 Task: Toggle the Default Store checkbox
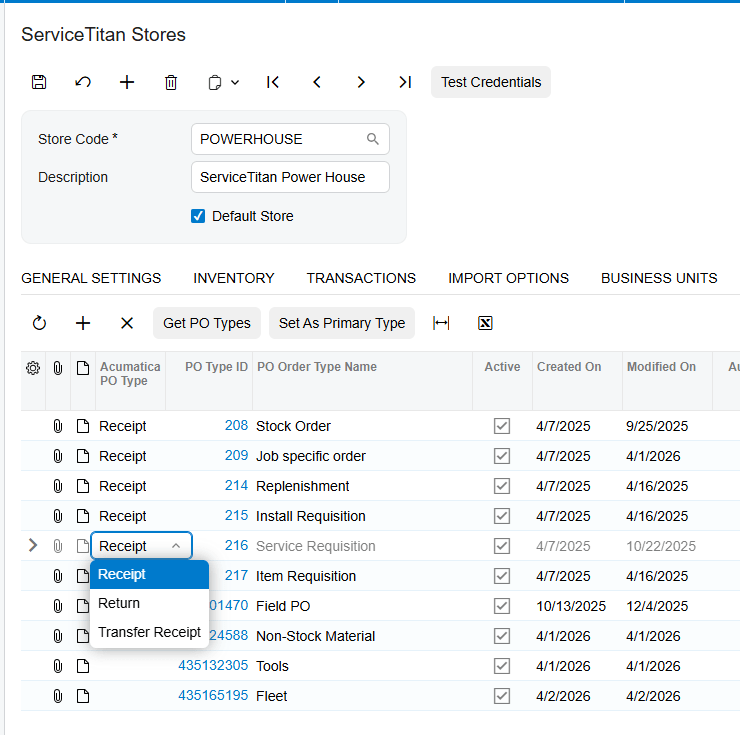coord(198,216)
